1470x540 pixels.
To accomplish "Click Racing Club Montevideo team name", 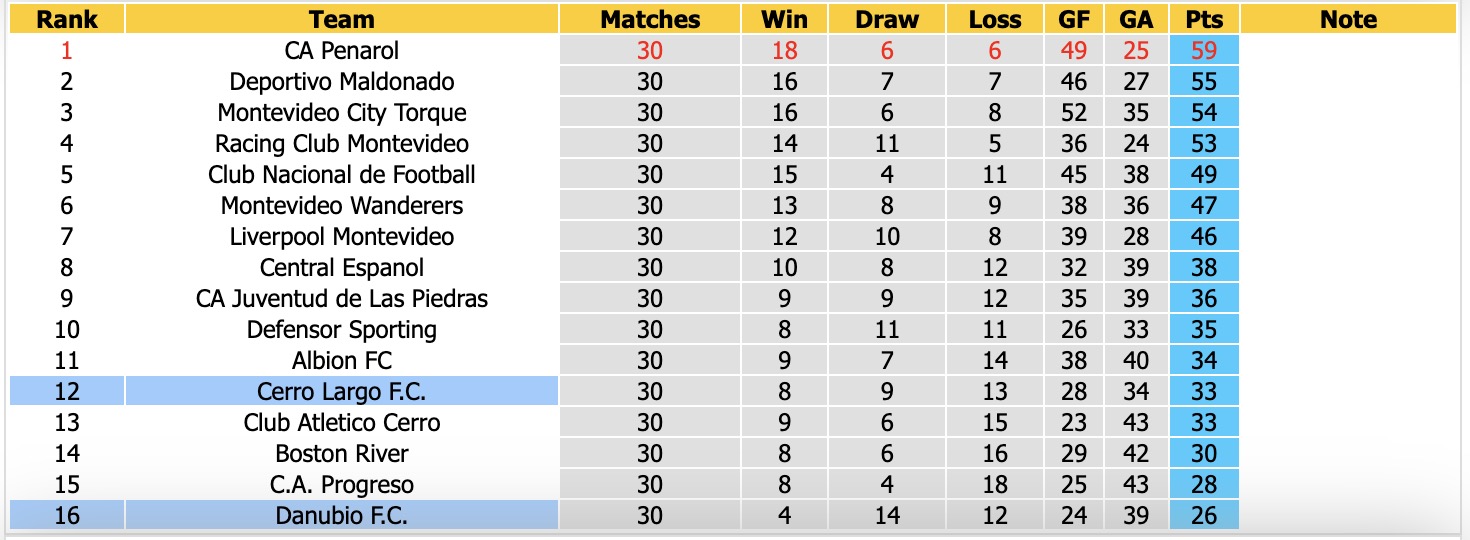I will tap(342, 143).
